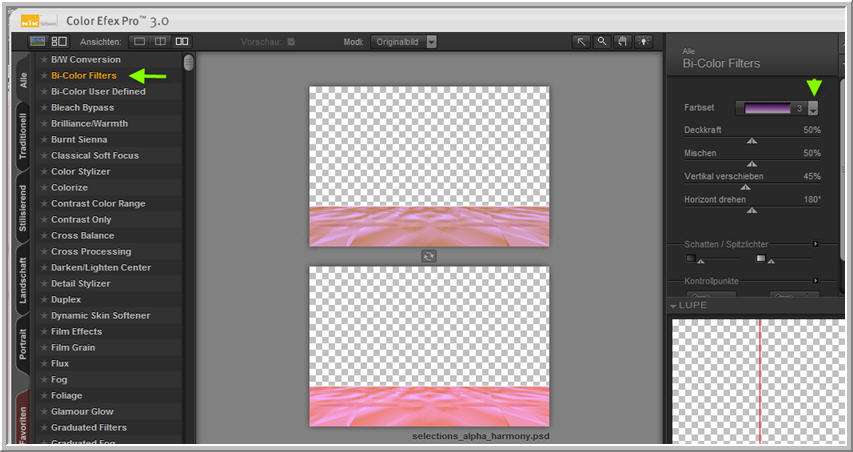Open the Alle tab

tap(24, 80)
